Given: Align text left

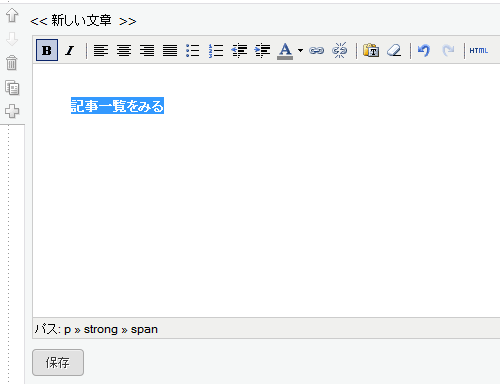Looking at the screenshot, I should (x=101, y=50).
